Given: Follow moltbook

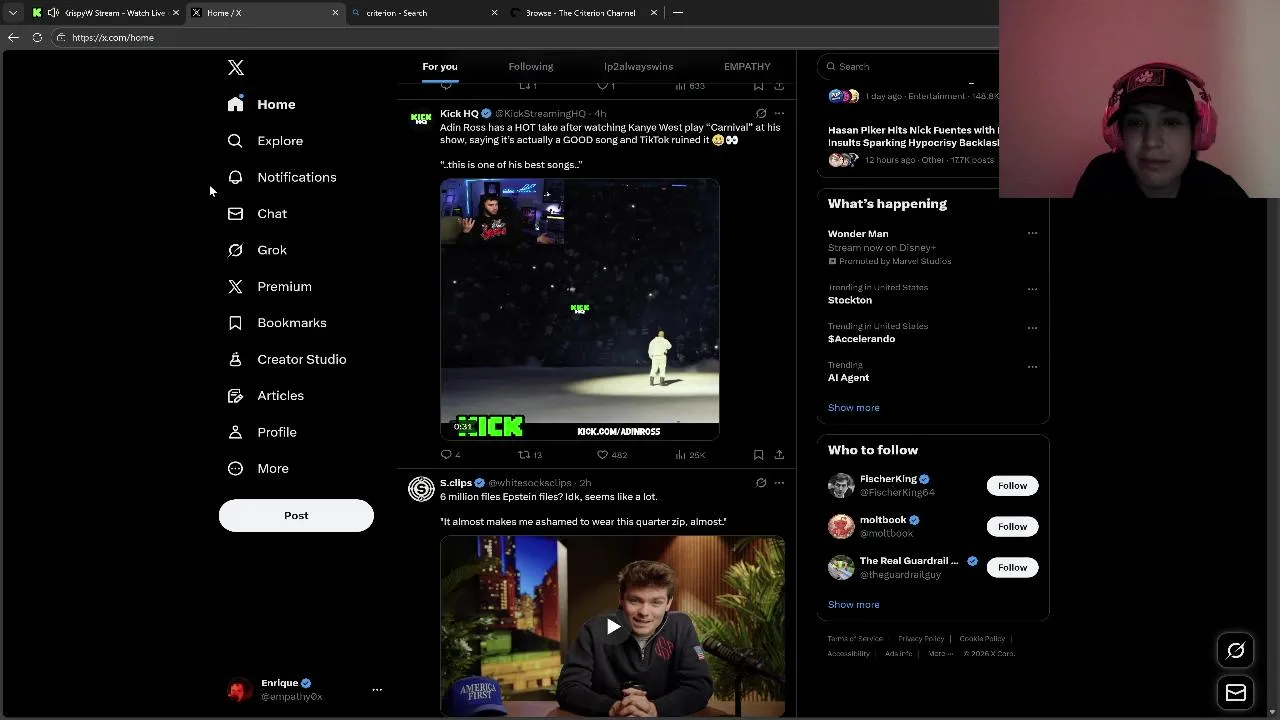Looking at the screenshot, I should (1012, 527).
